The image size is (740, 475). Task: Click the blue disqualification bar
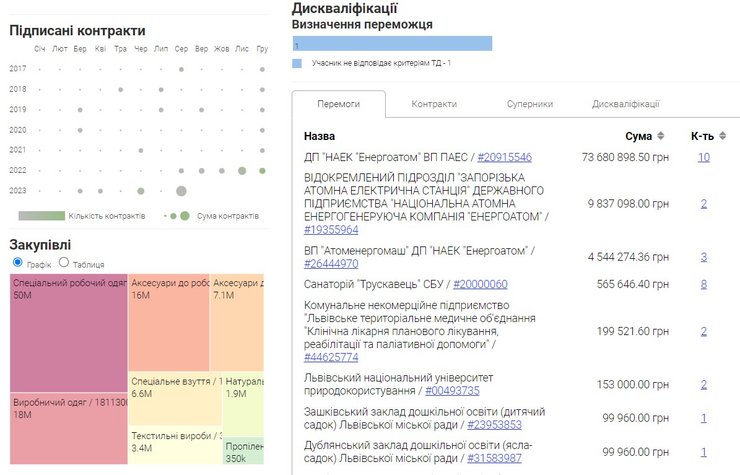pyautogui.click(x=392, y=44)
